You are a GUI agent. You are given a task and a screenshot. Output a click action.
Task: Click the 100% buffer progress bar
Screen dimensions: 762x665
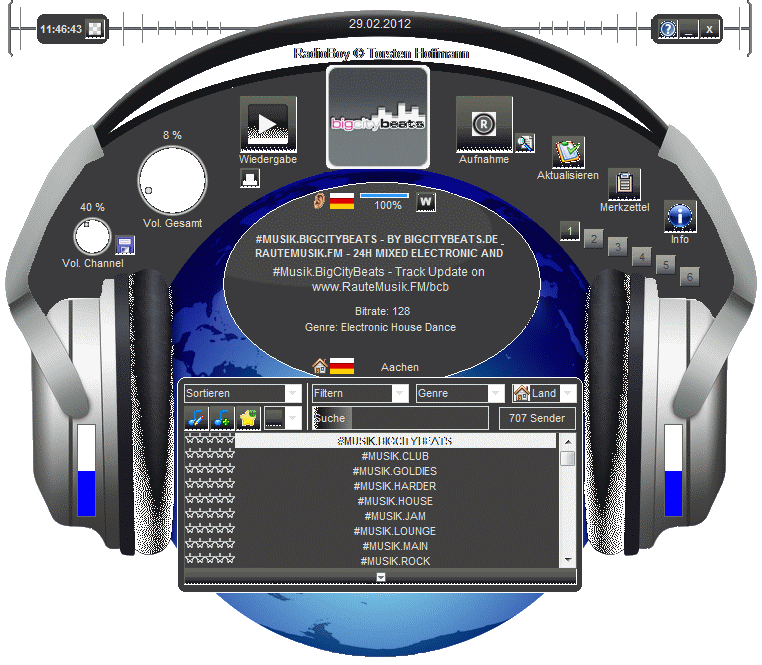(x=384, y=196)
